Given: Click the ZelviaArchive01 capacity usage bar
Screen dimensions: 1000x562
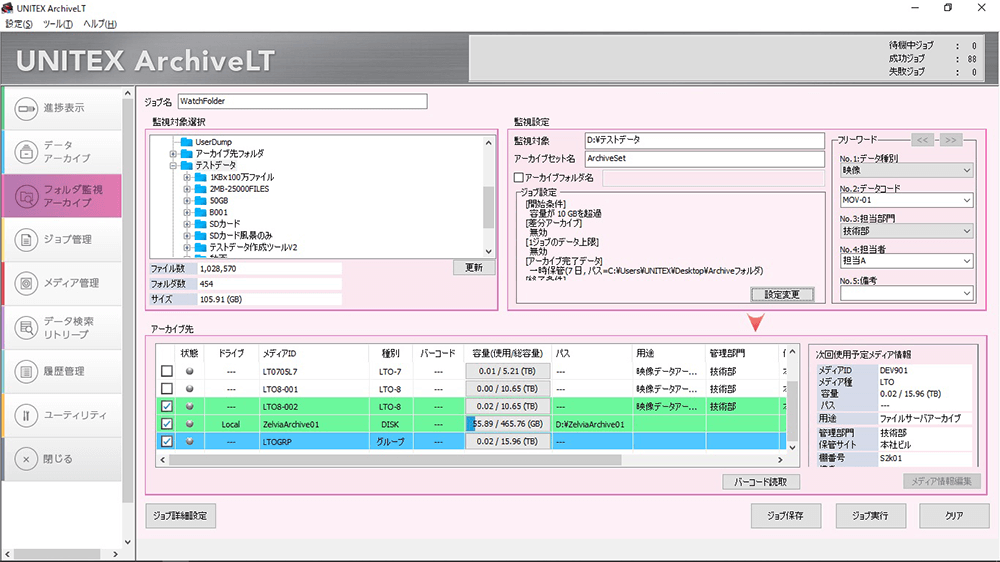Looking at the screenshot, I should 508,424.
